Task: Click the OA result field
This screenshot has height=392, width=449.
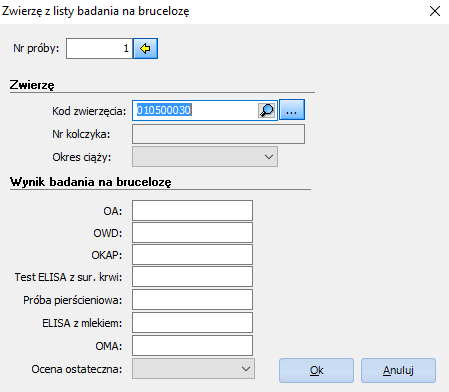Action: [x=192, y=210]
